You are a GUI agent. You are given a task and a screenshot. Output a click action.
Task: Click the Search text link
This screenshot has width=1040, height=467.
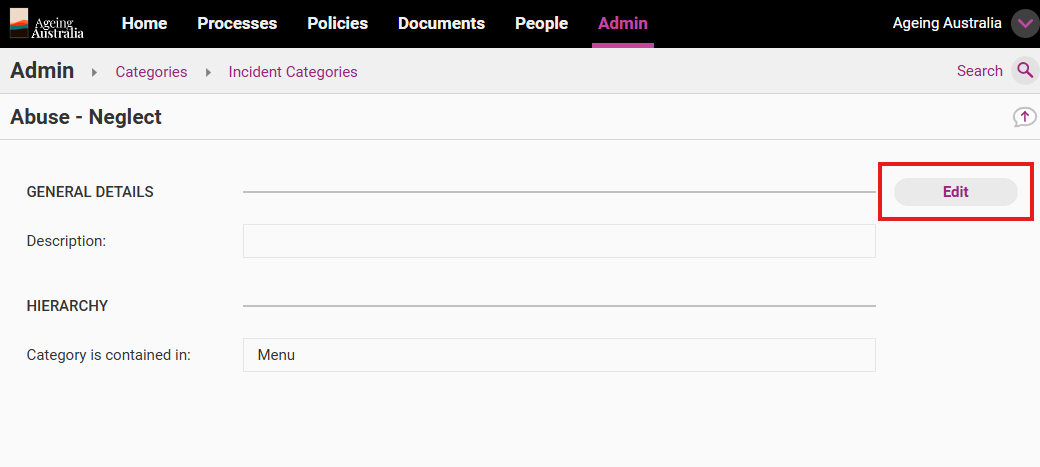[x=979, y=71]
